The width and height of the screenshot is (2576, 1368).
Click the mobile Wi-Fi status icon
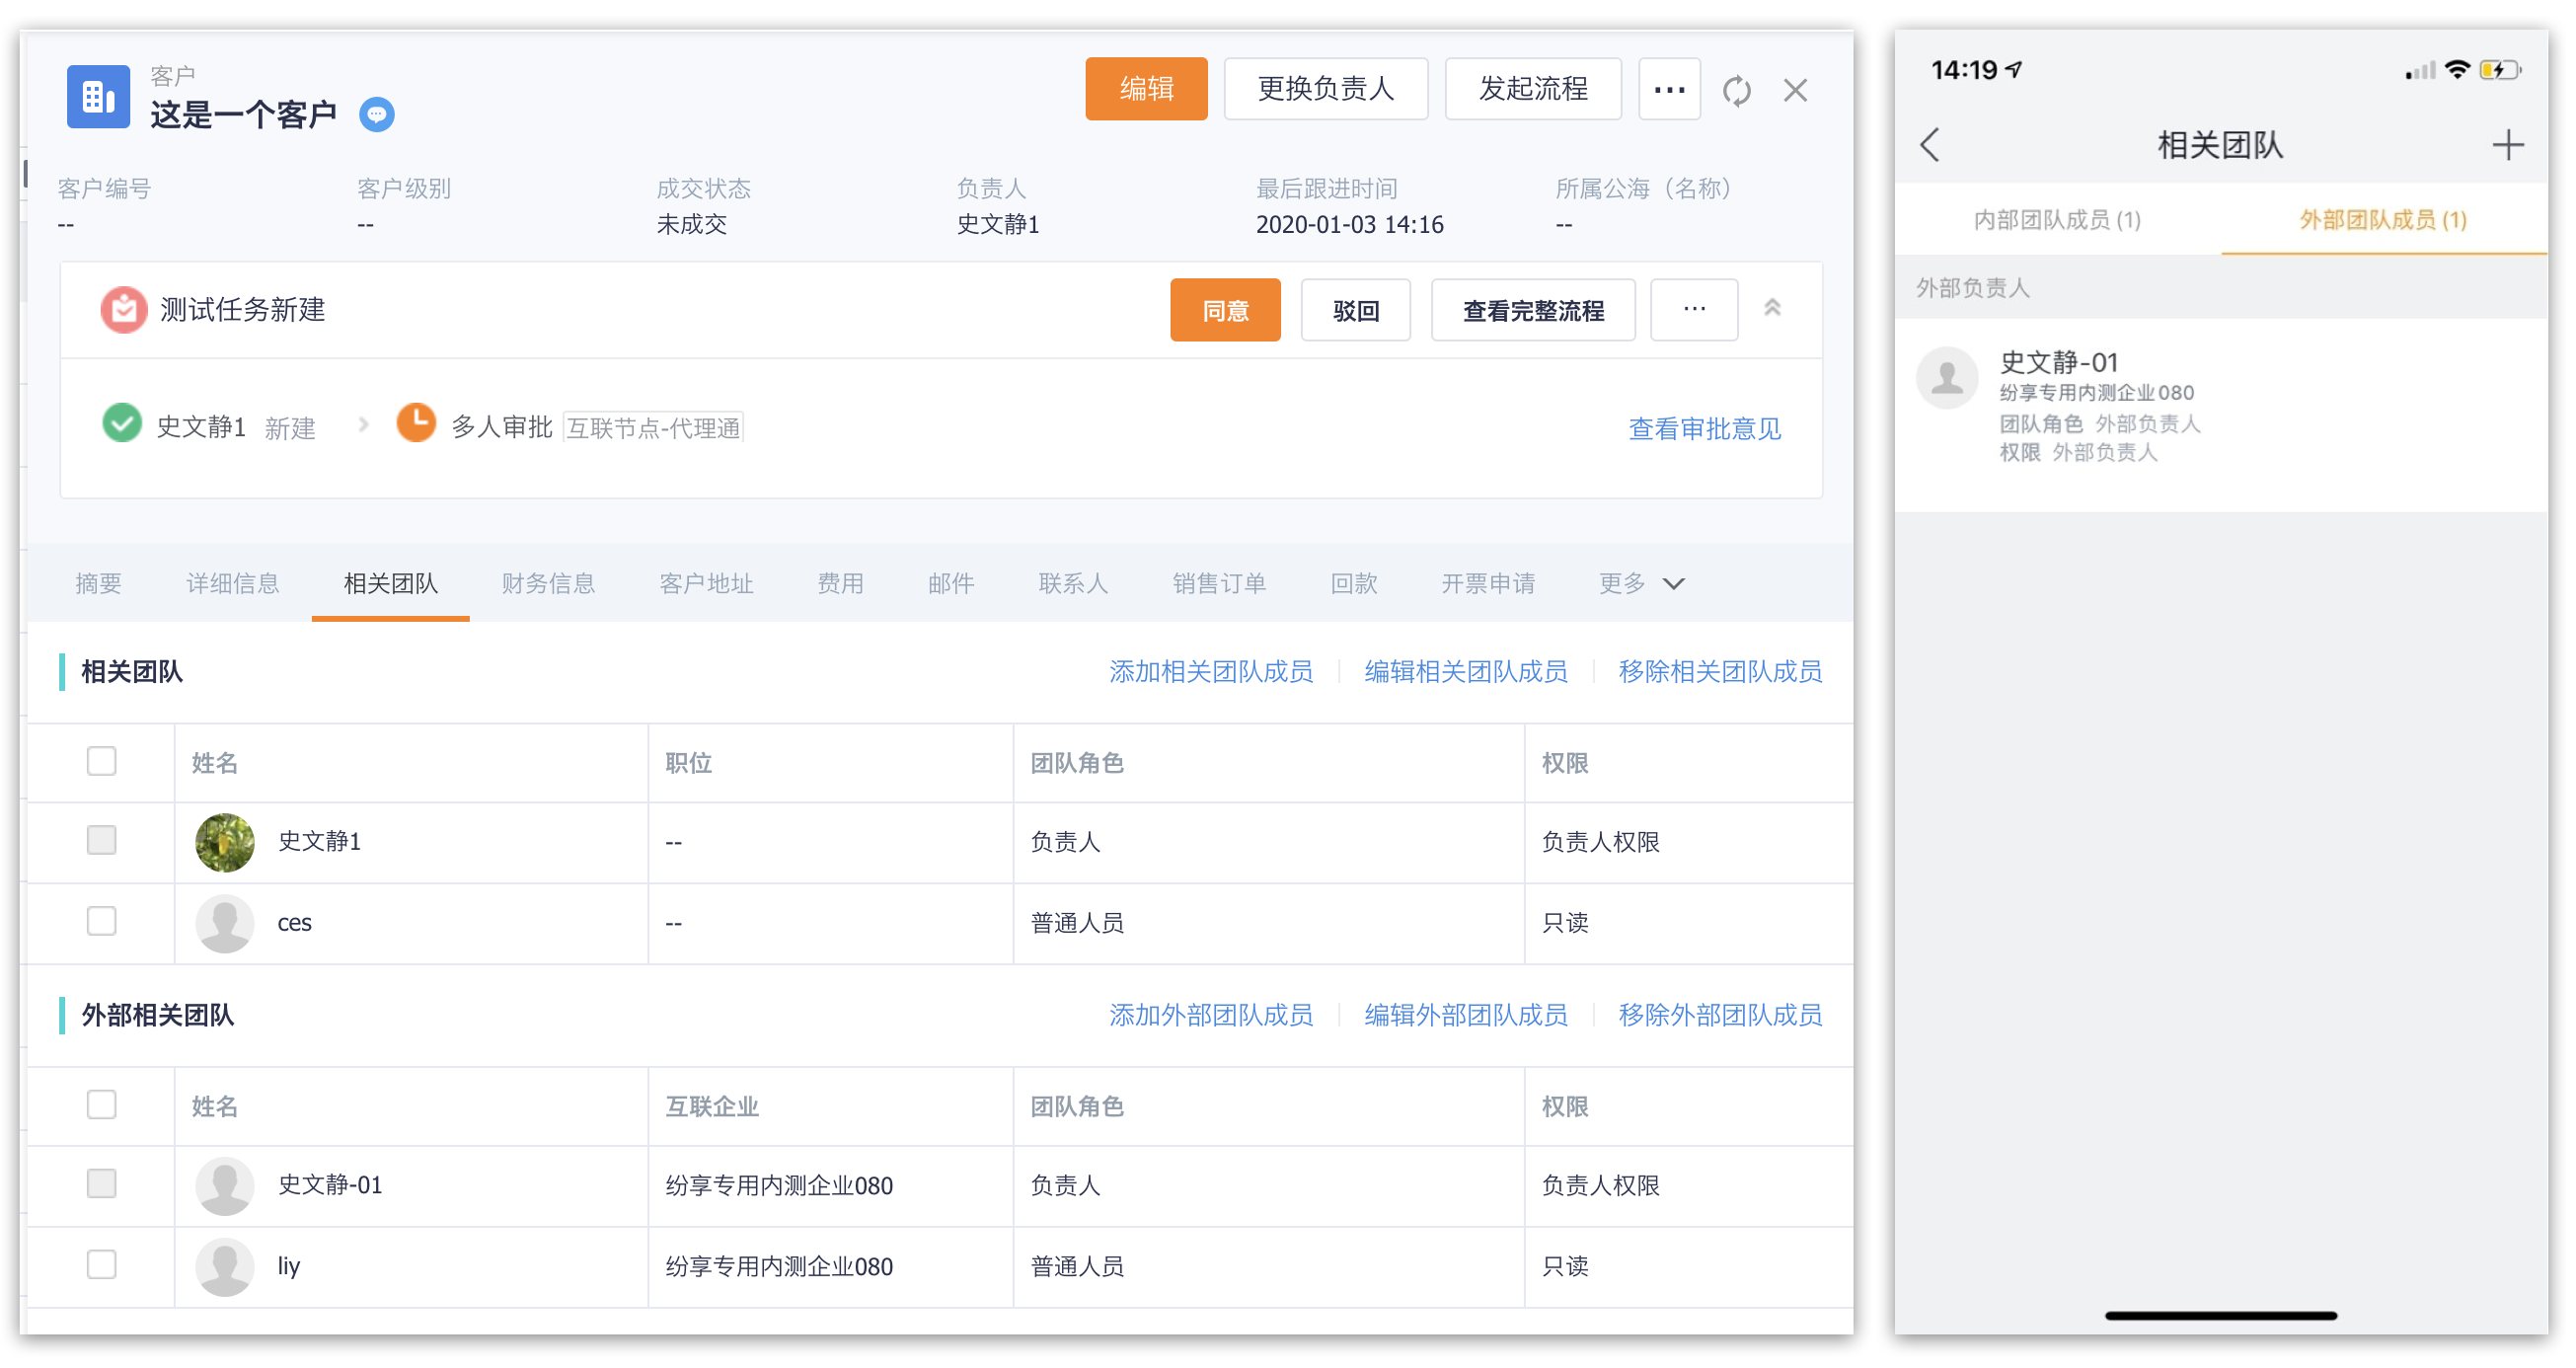[2457, 70]
